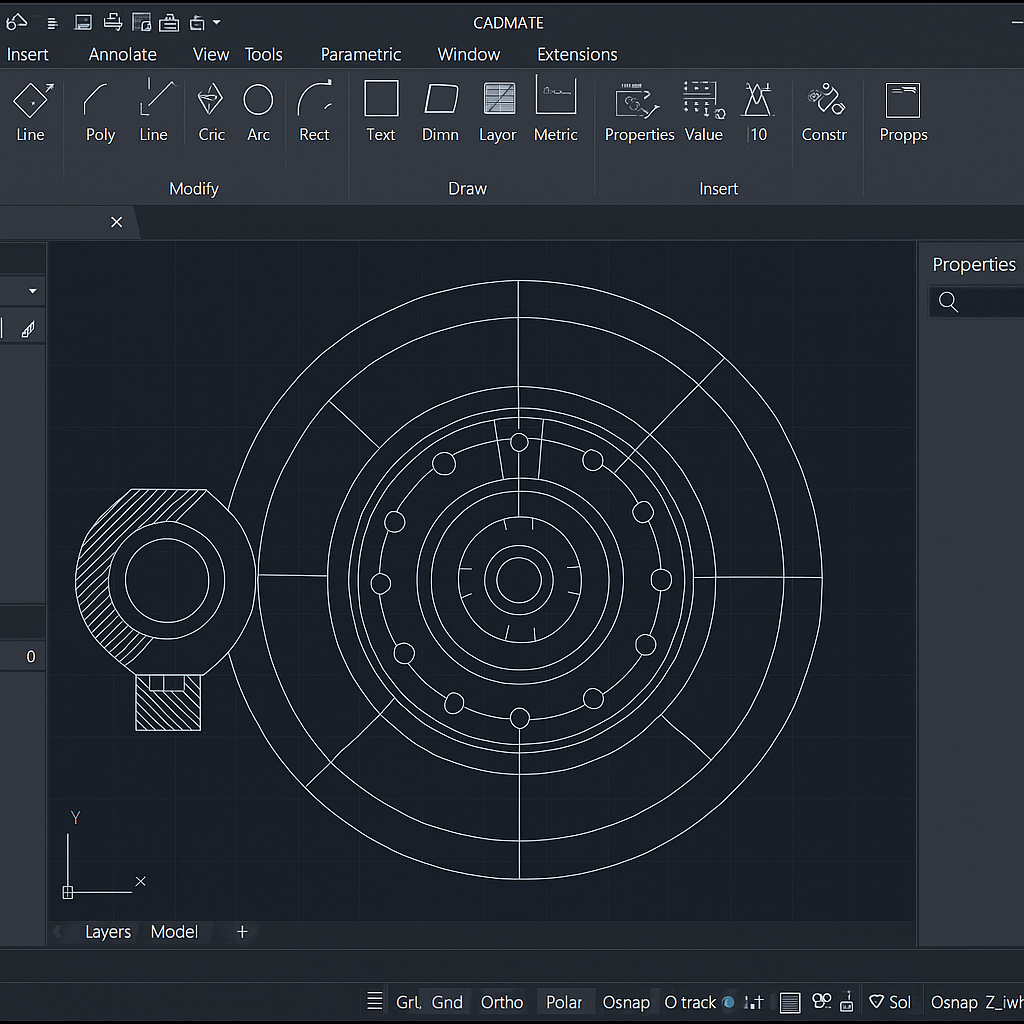Open the Parametric menu
1024x1024 pixels.
(361, 54)
